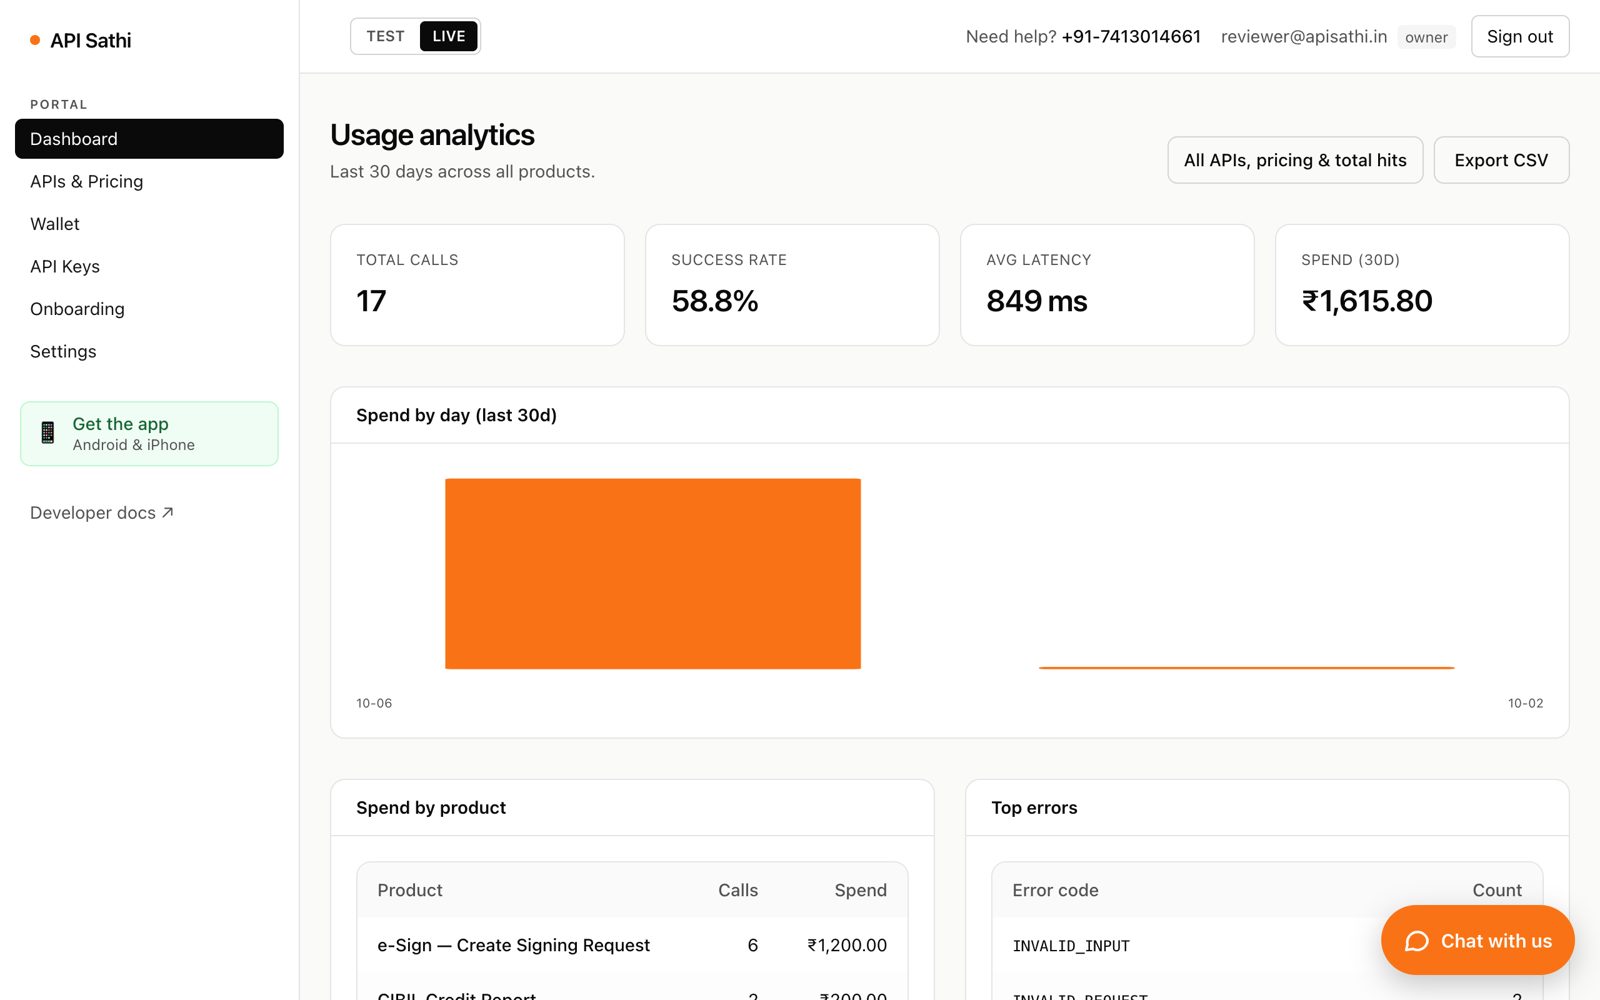Start a Chat with us conversation
Screen dimensions: 1600x1000
(1478, 940)
